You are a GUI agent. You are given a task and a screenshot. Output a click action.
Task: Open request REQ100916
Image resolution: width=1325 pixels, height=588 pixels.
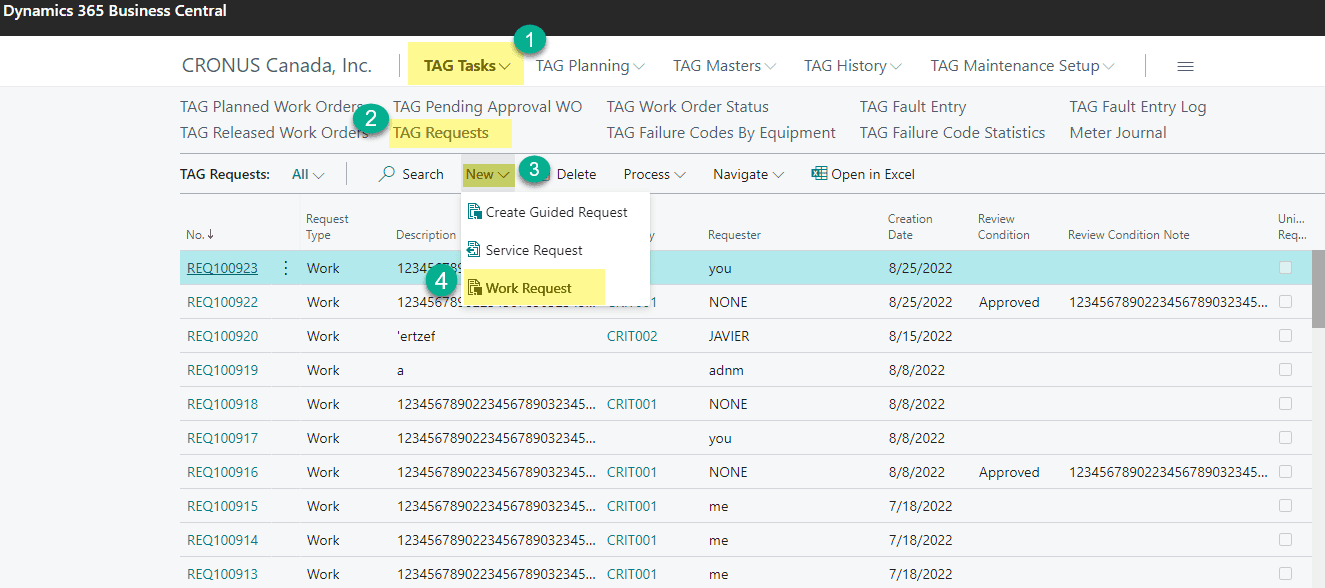(222, 472)
